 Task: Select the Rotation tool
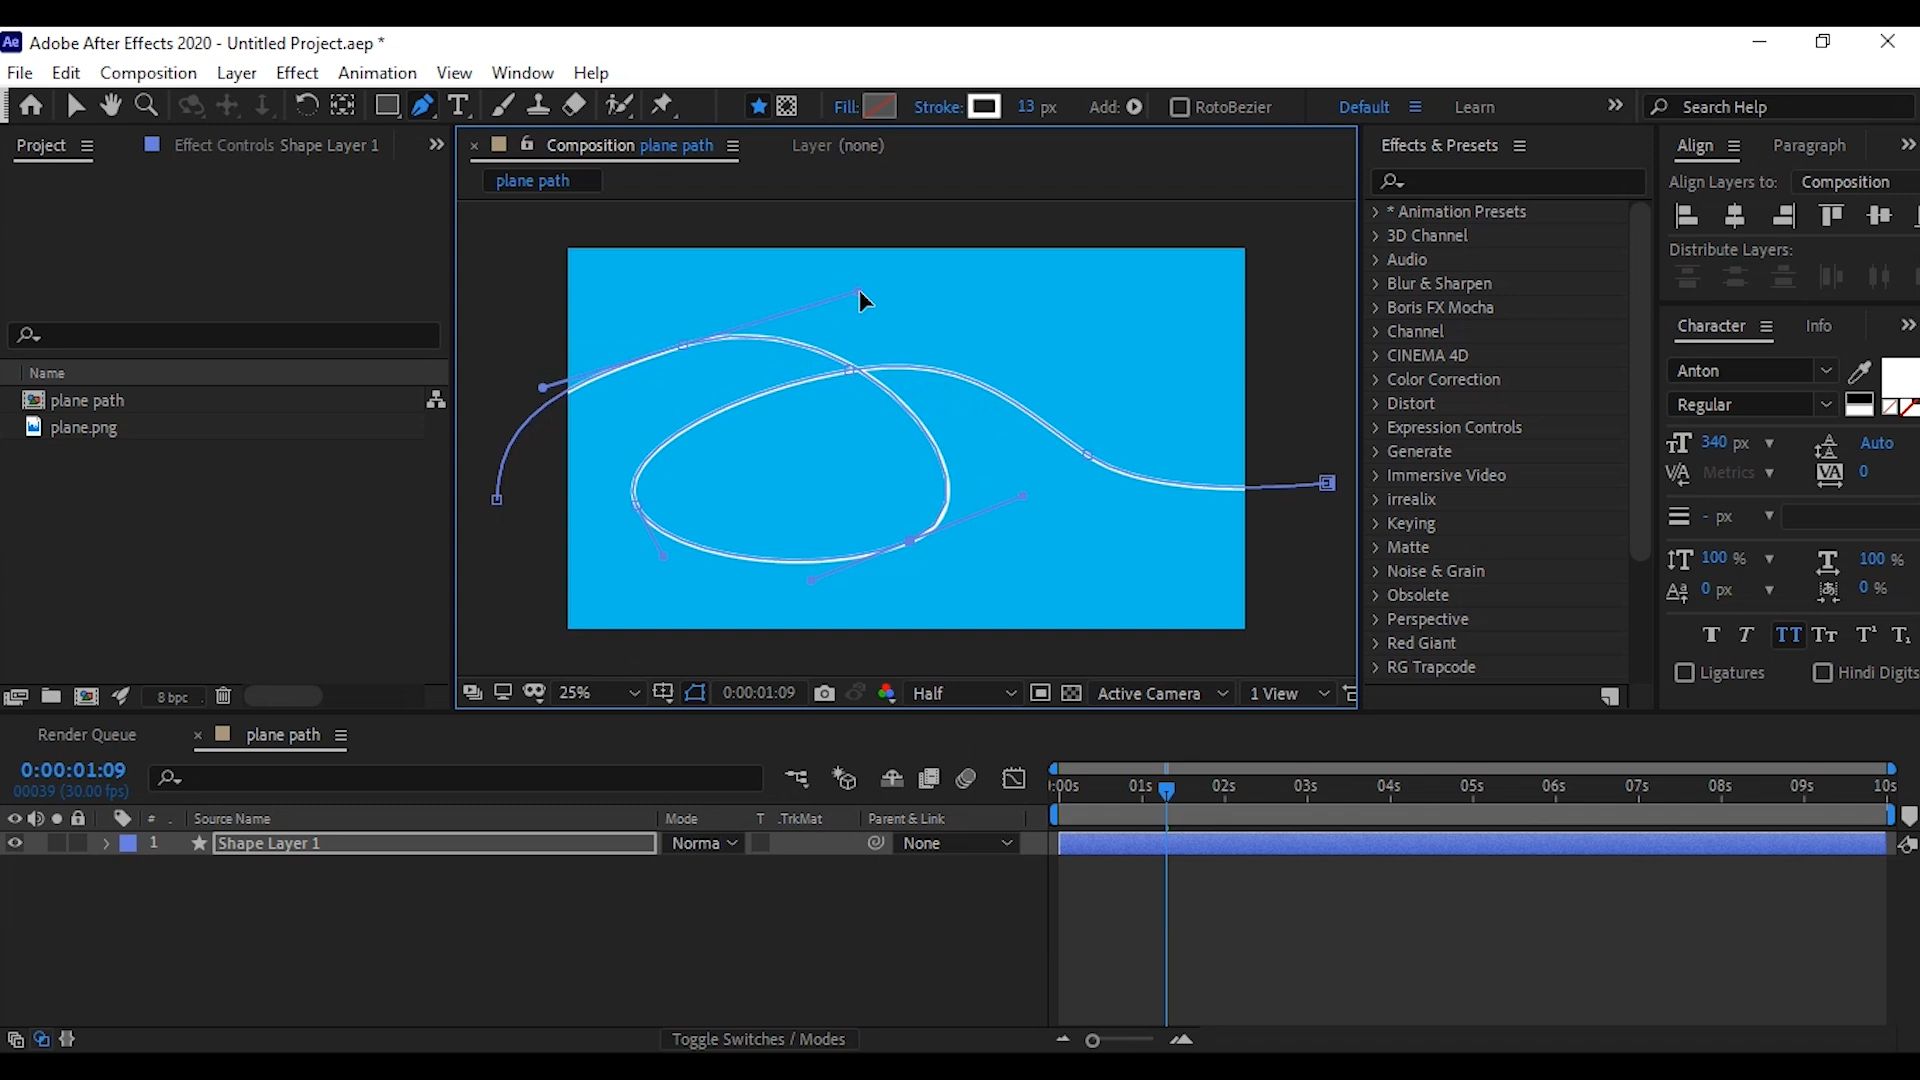pyautogui.click(x=306, y=105)
